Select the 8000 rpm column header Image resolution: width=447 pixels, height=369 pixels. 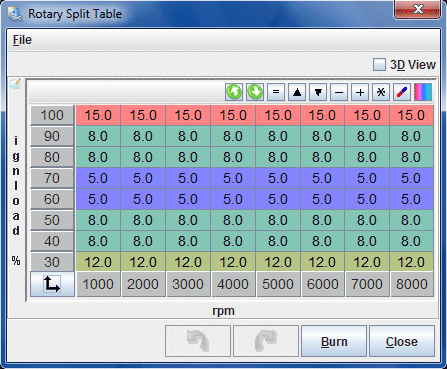[x=412, y=284]
